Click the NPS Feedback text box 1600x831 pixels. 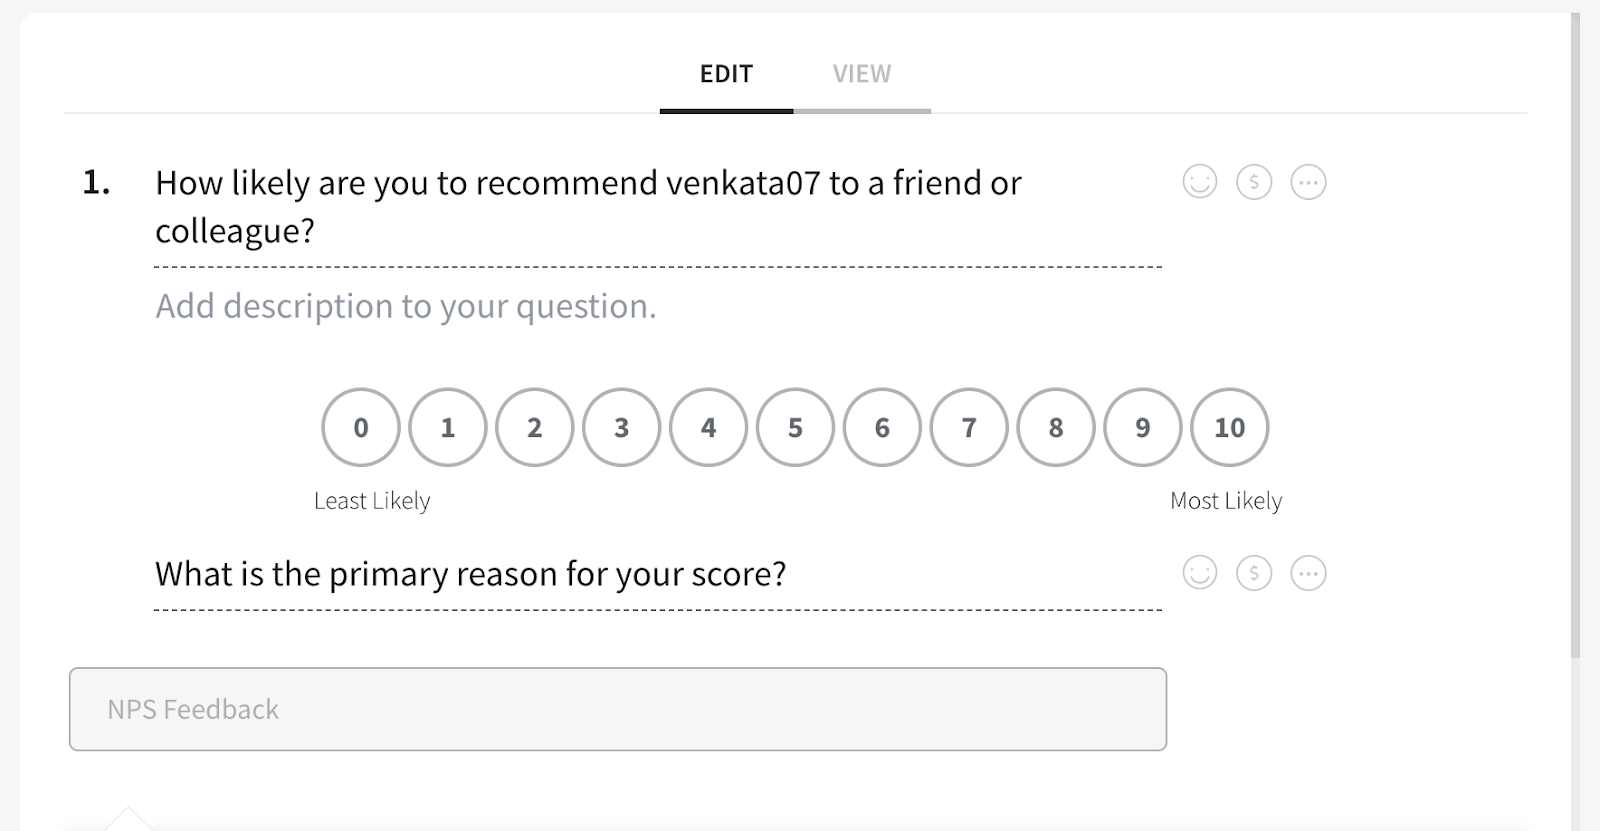tap(617, 709)
